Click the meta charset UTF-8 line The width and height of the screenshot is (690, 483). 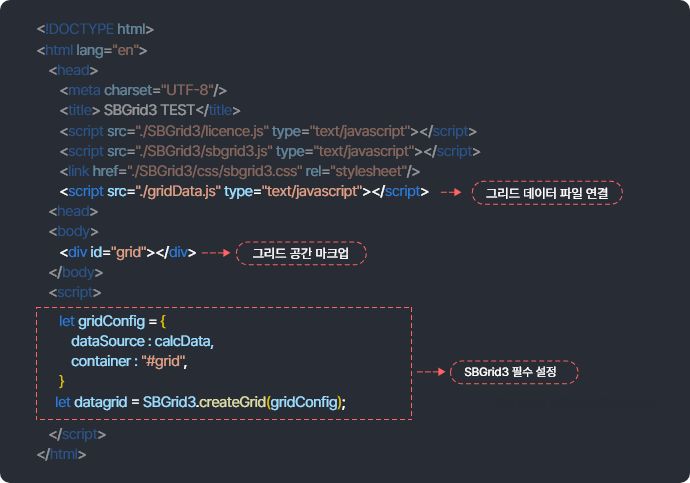coord(149,90)
